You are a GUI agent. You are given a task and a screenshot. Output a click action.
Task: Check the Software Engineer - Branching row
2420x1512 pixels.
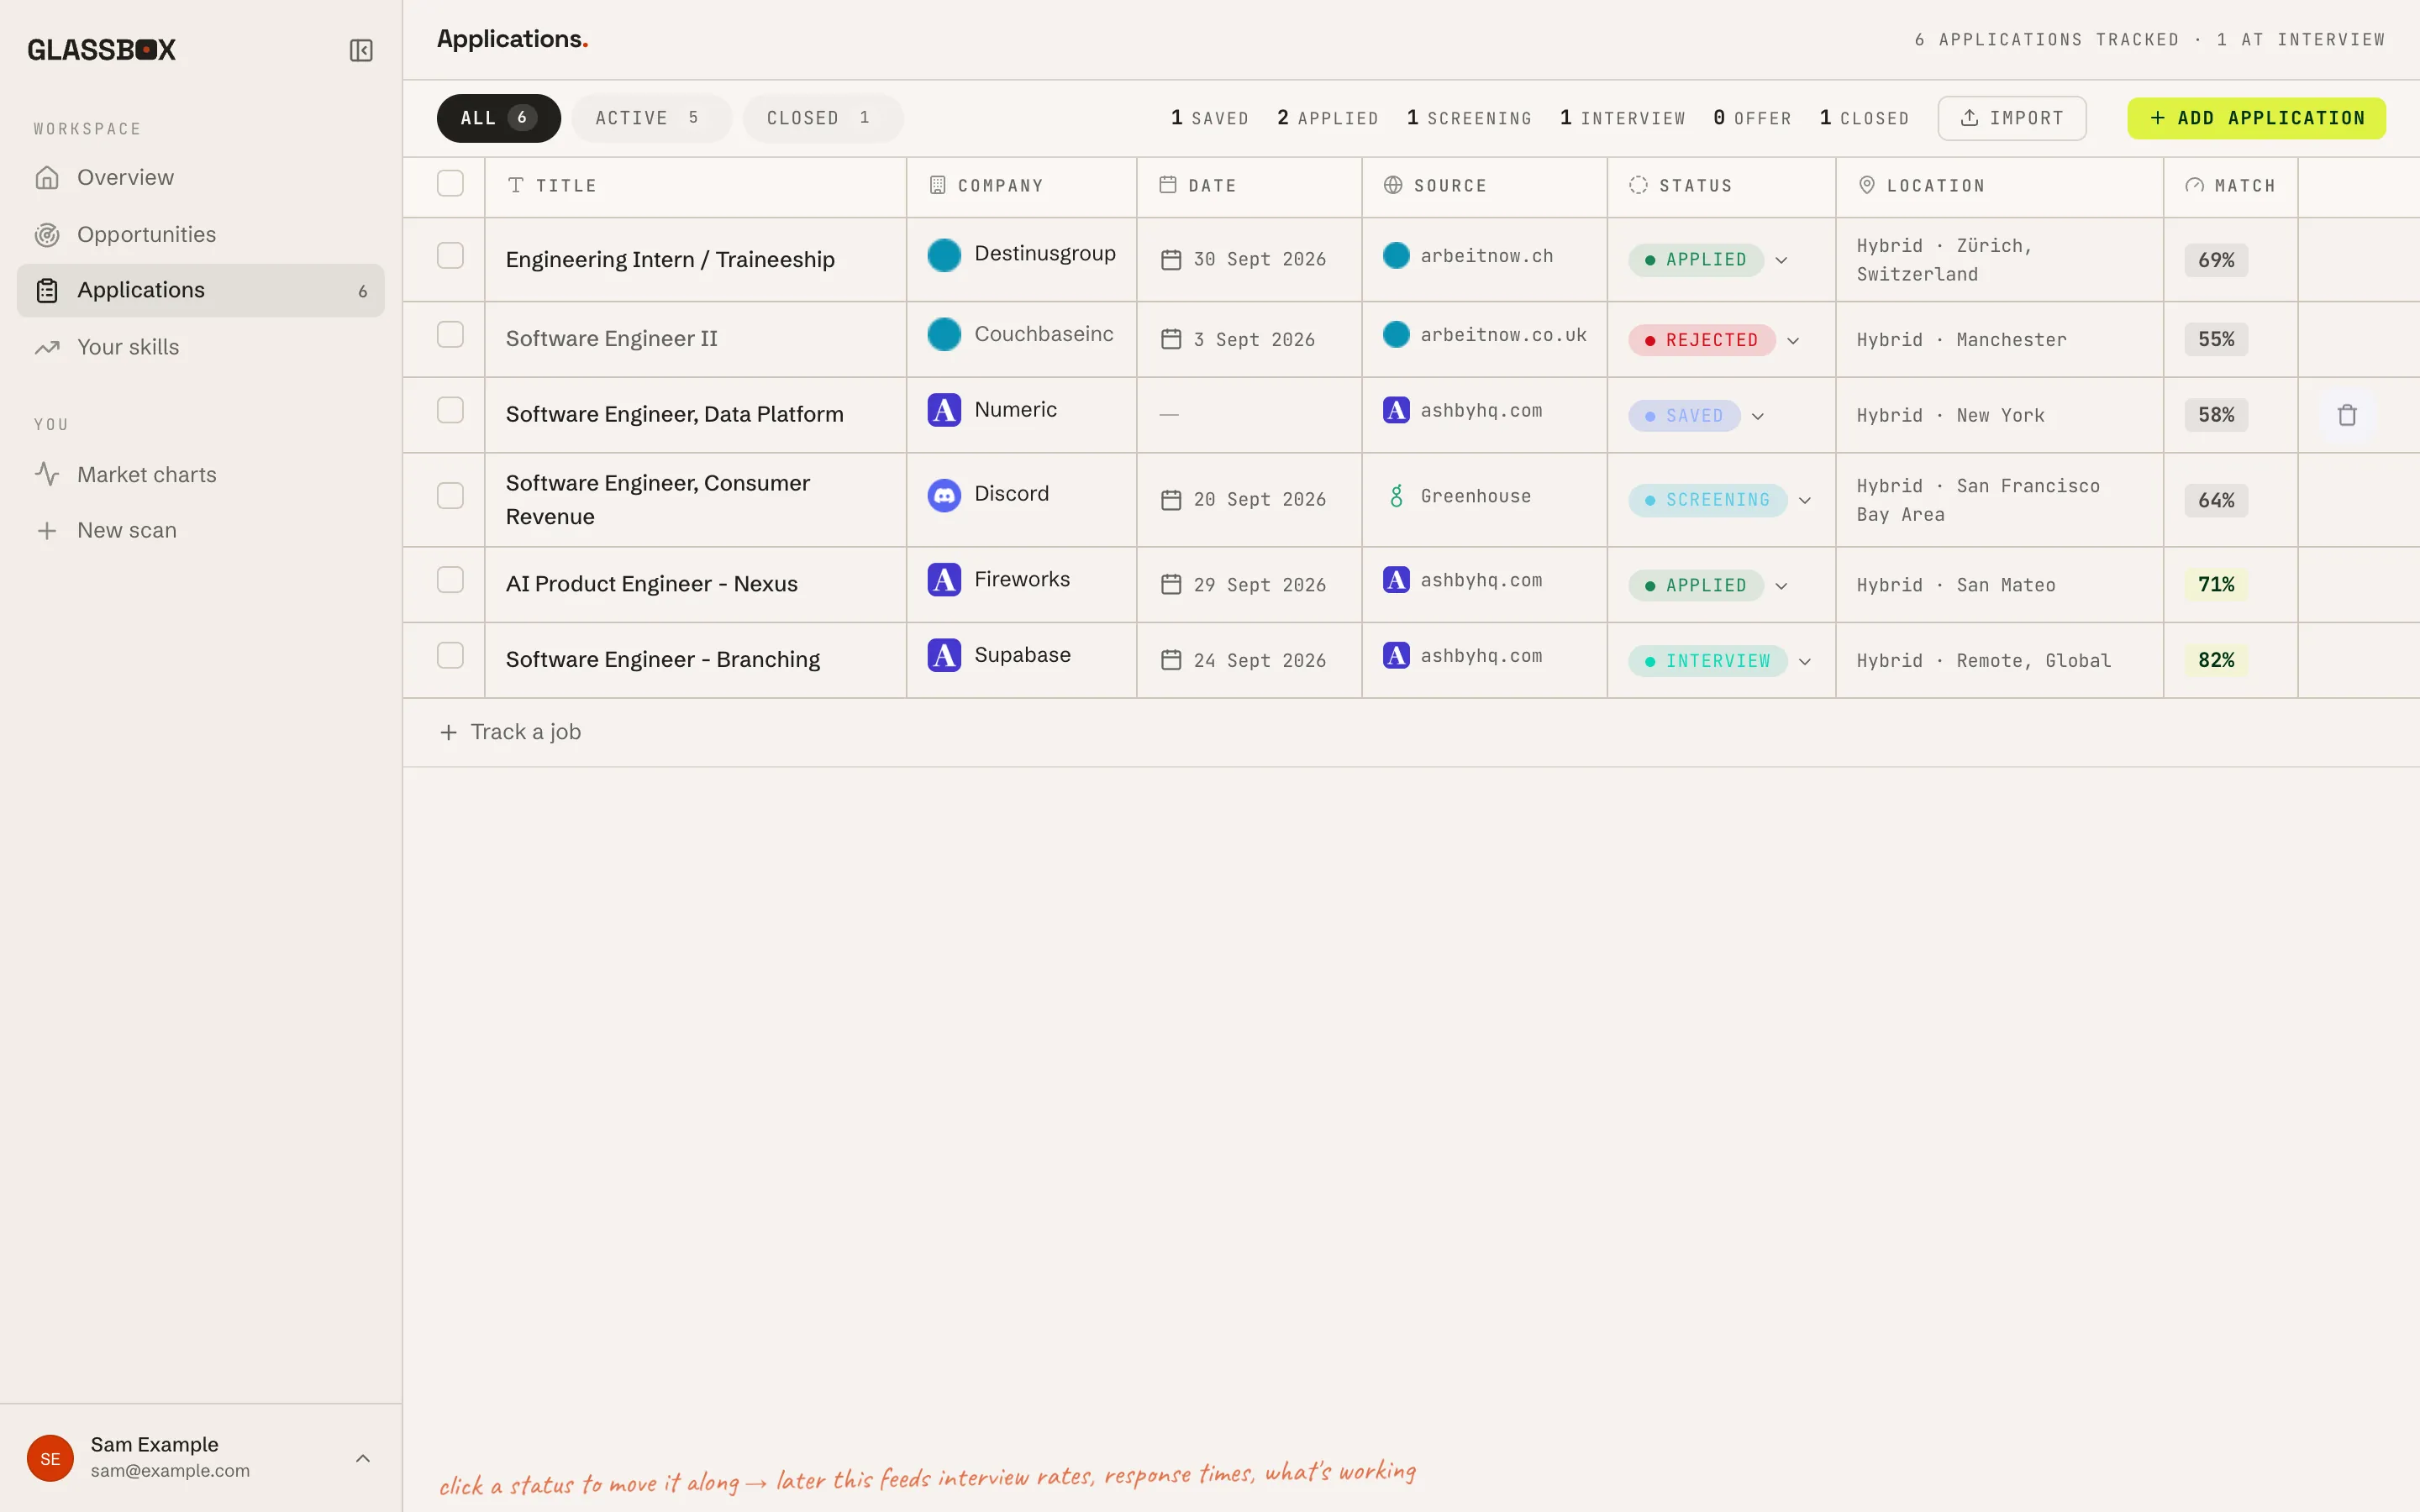click(x=450, y=656)
